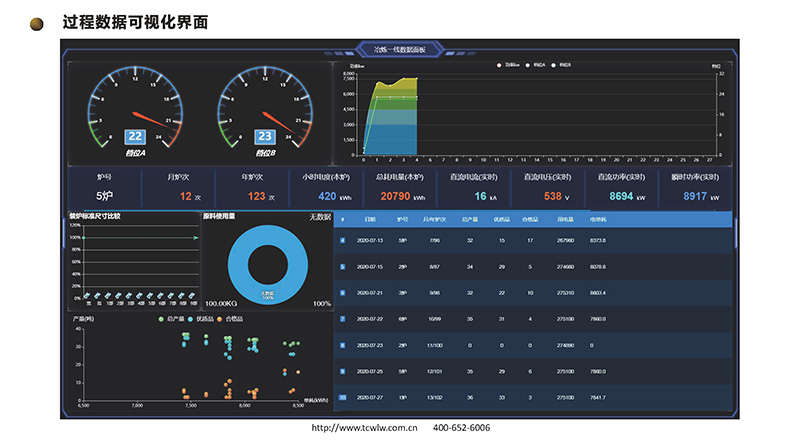800x448 pixels.
Task: Click the 冶炼一线数据面板 title banner
Action: click(399, 49)
